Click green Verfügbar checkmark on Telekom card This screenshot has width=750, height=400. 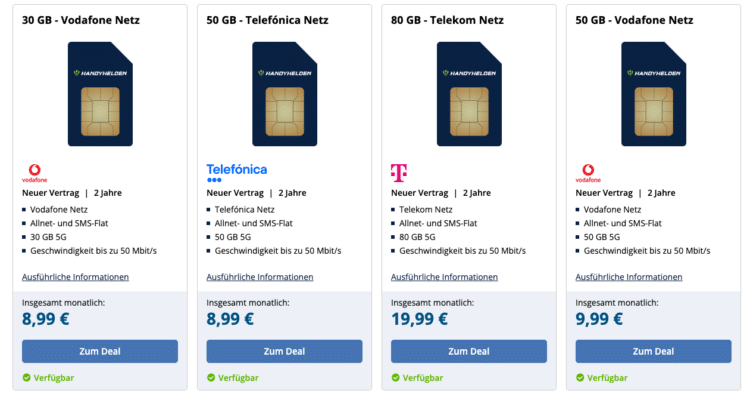coord(396,378)
